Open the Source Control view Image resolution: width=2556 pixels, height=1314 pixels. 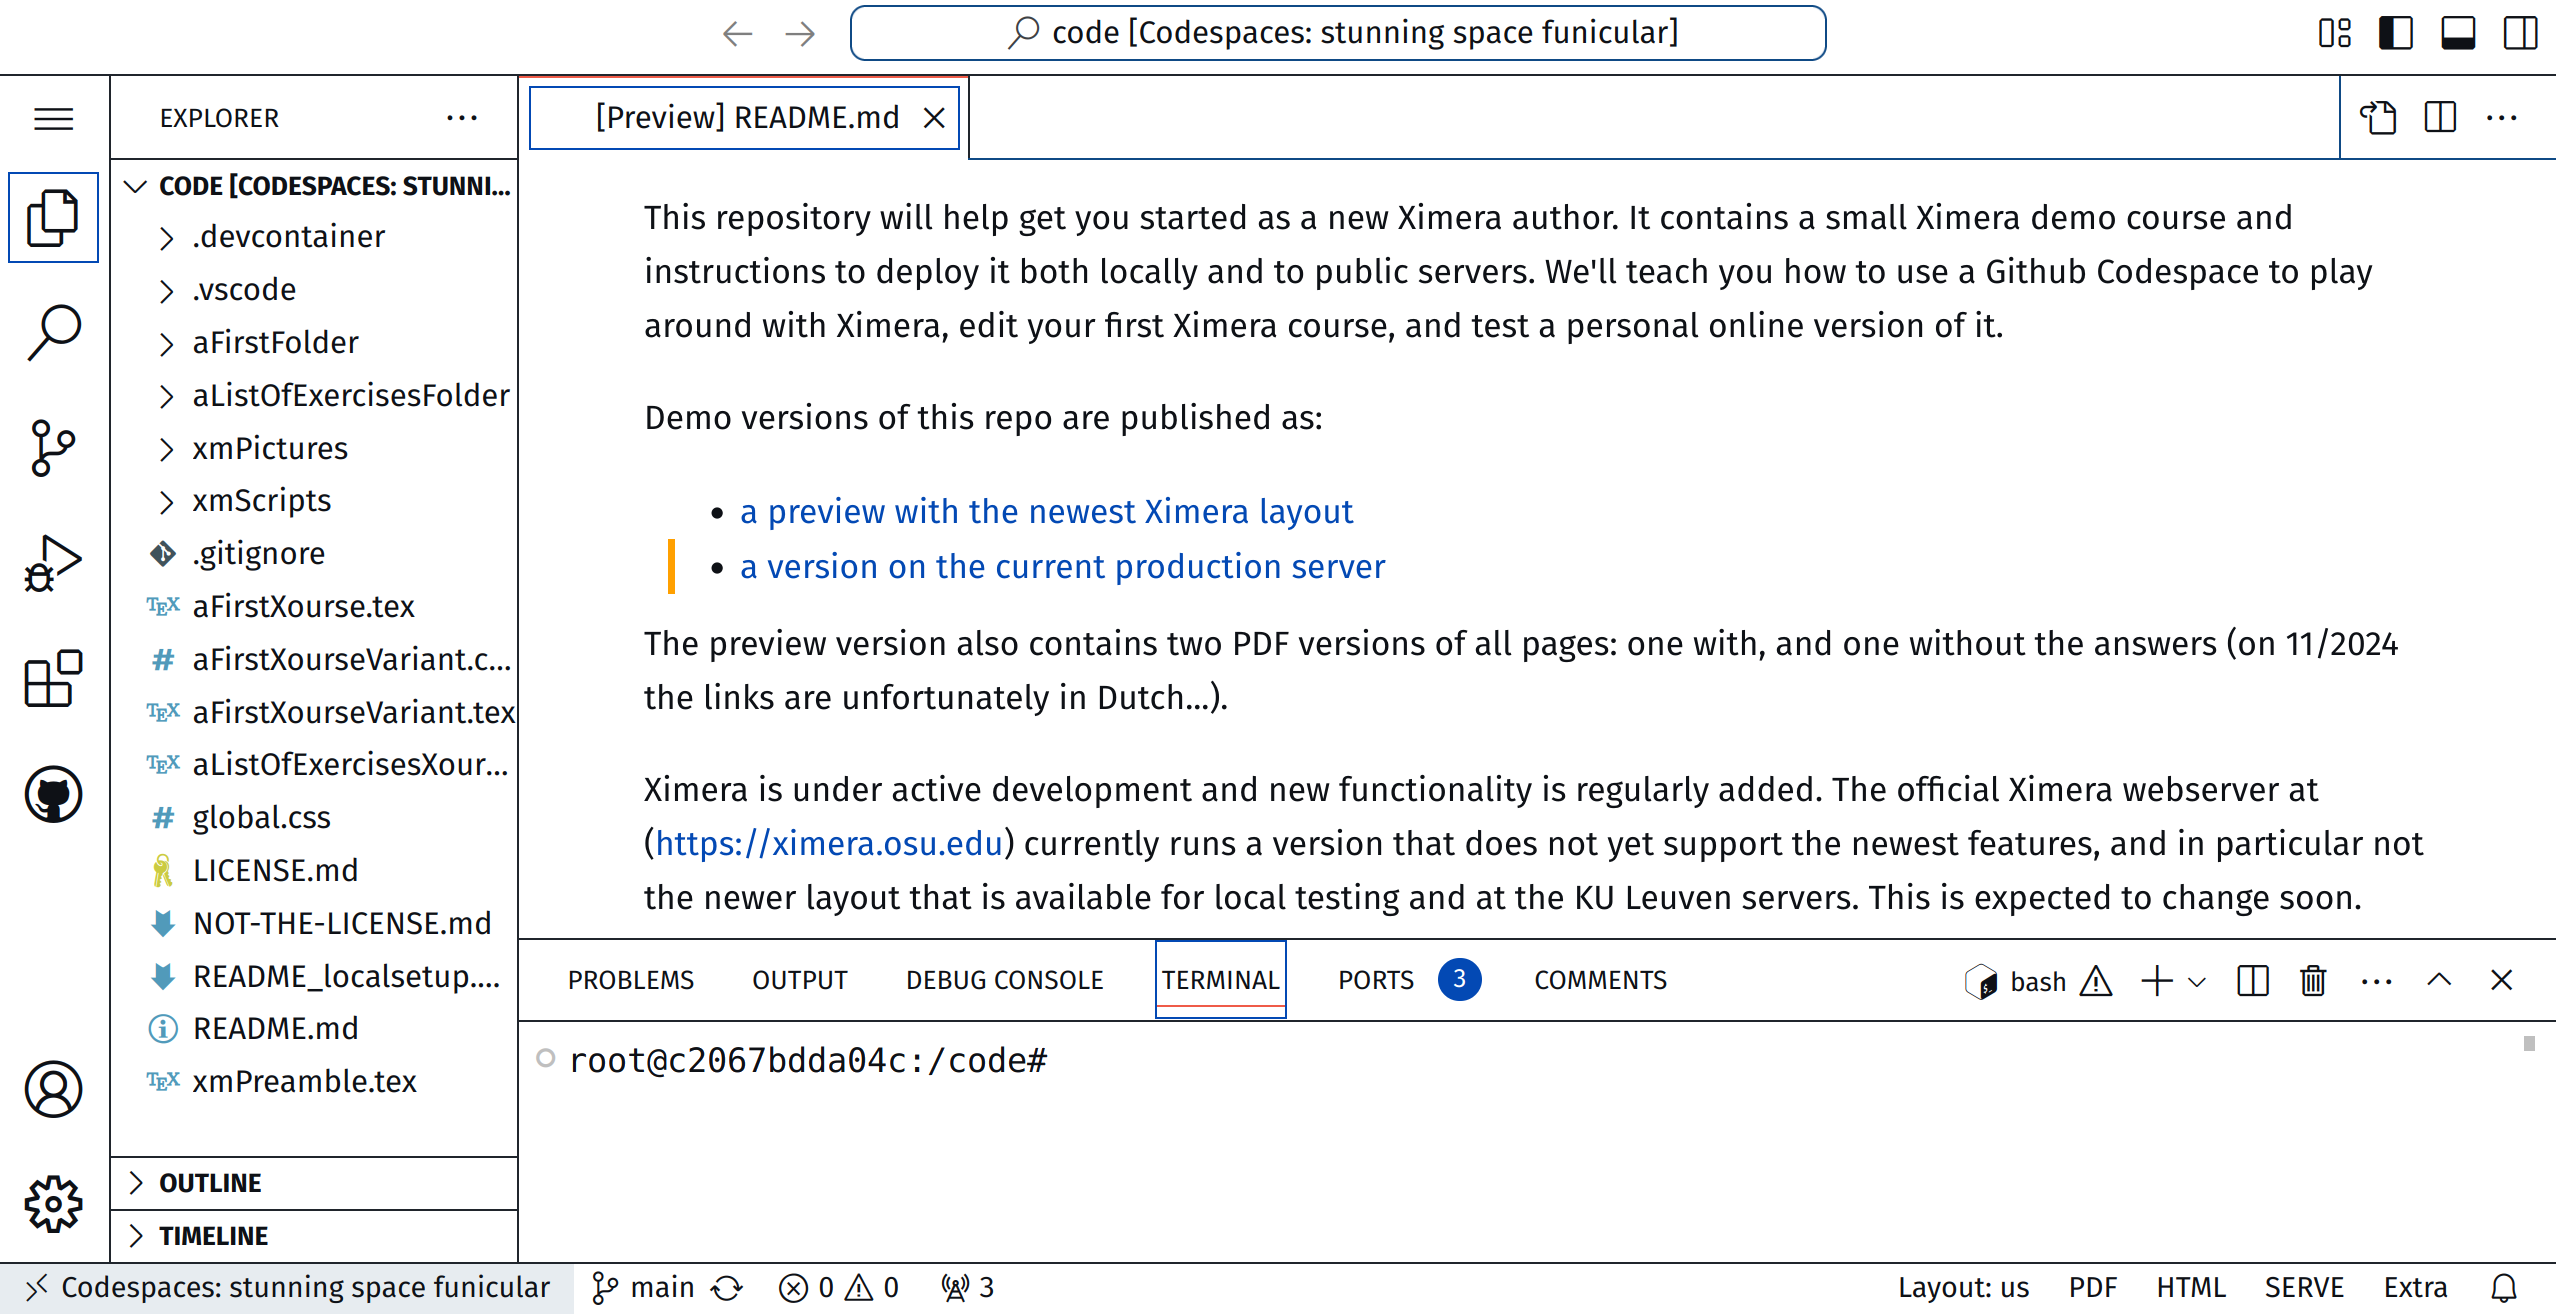[x=53, y=447]
